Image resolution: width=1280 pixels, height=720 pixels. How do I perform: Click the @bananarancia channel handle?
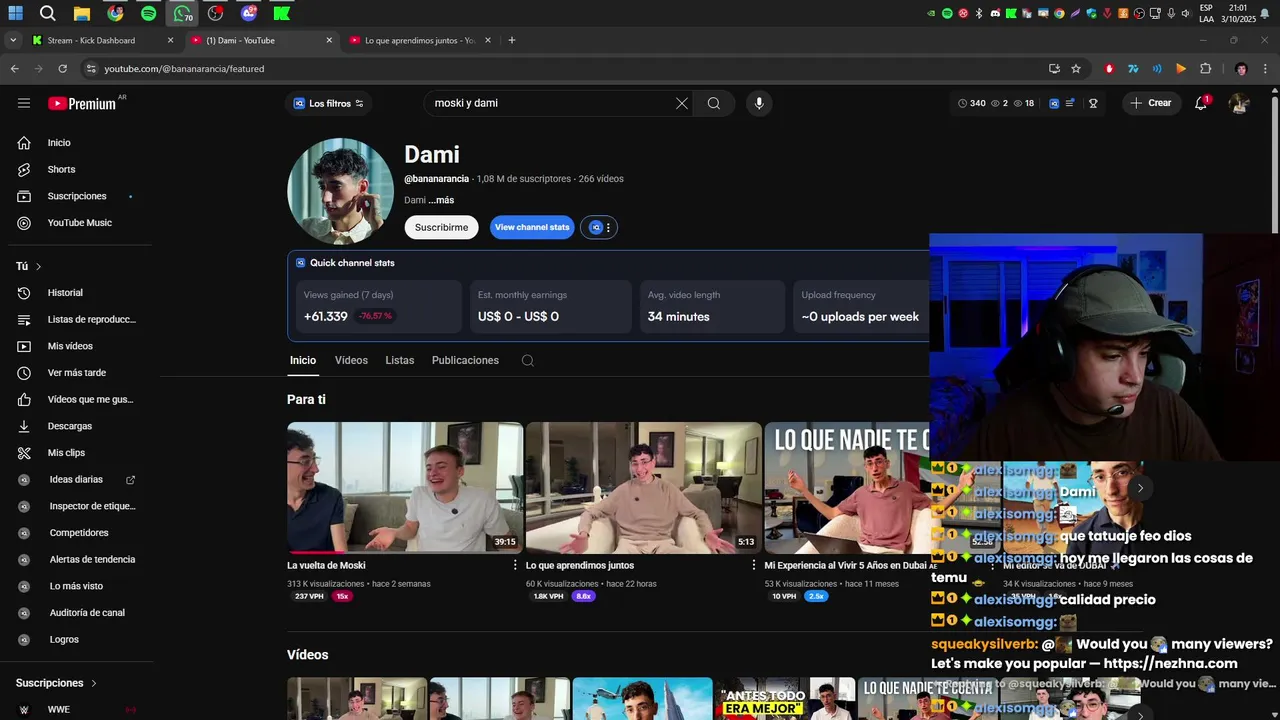point(436,179)
